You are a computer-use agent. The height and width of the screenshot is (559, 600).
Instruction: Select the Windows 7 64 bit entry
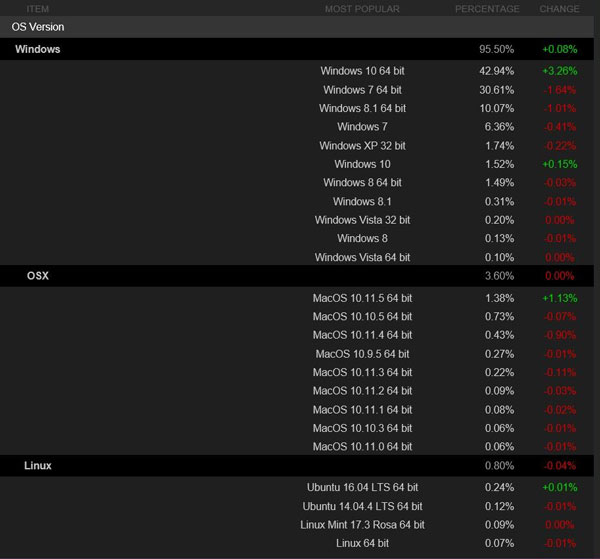[x=362, y=90]
